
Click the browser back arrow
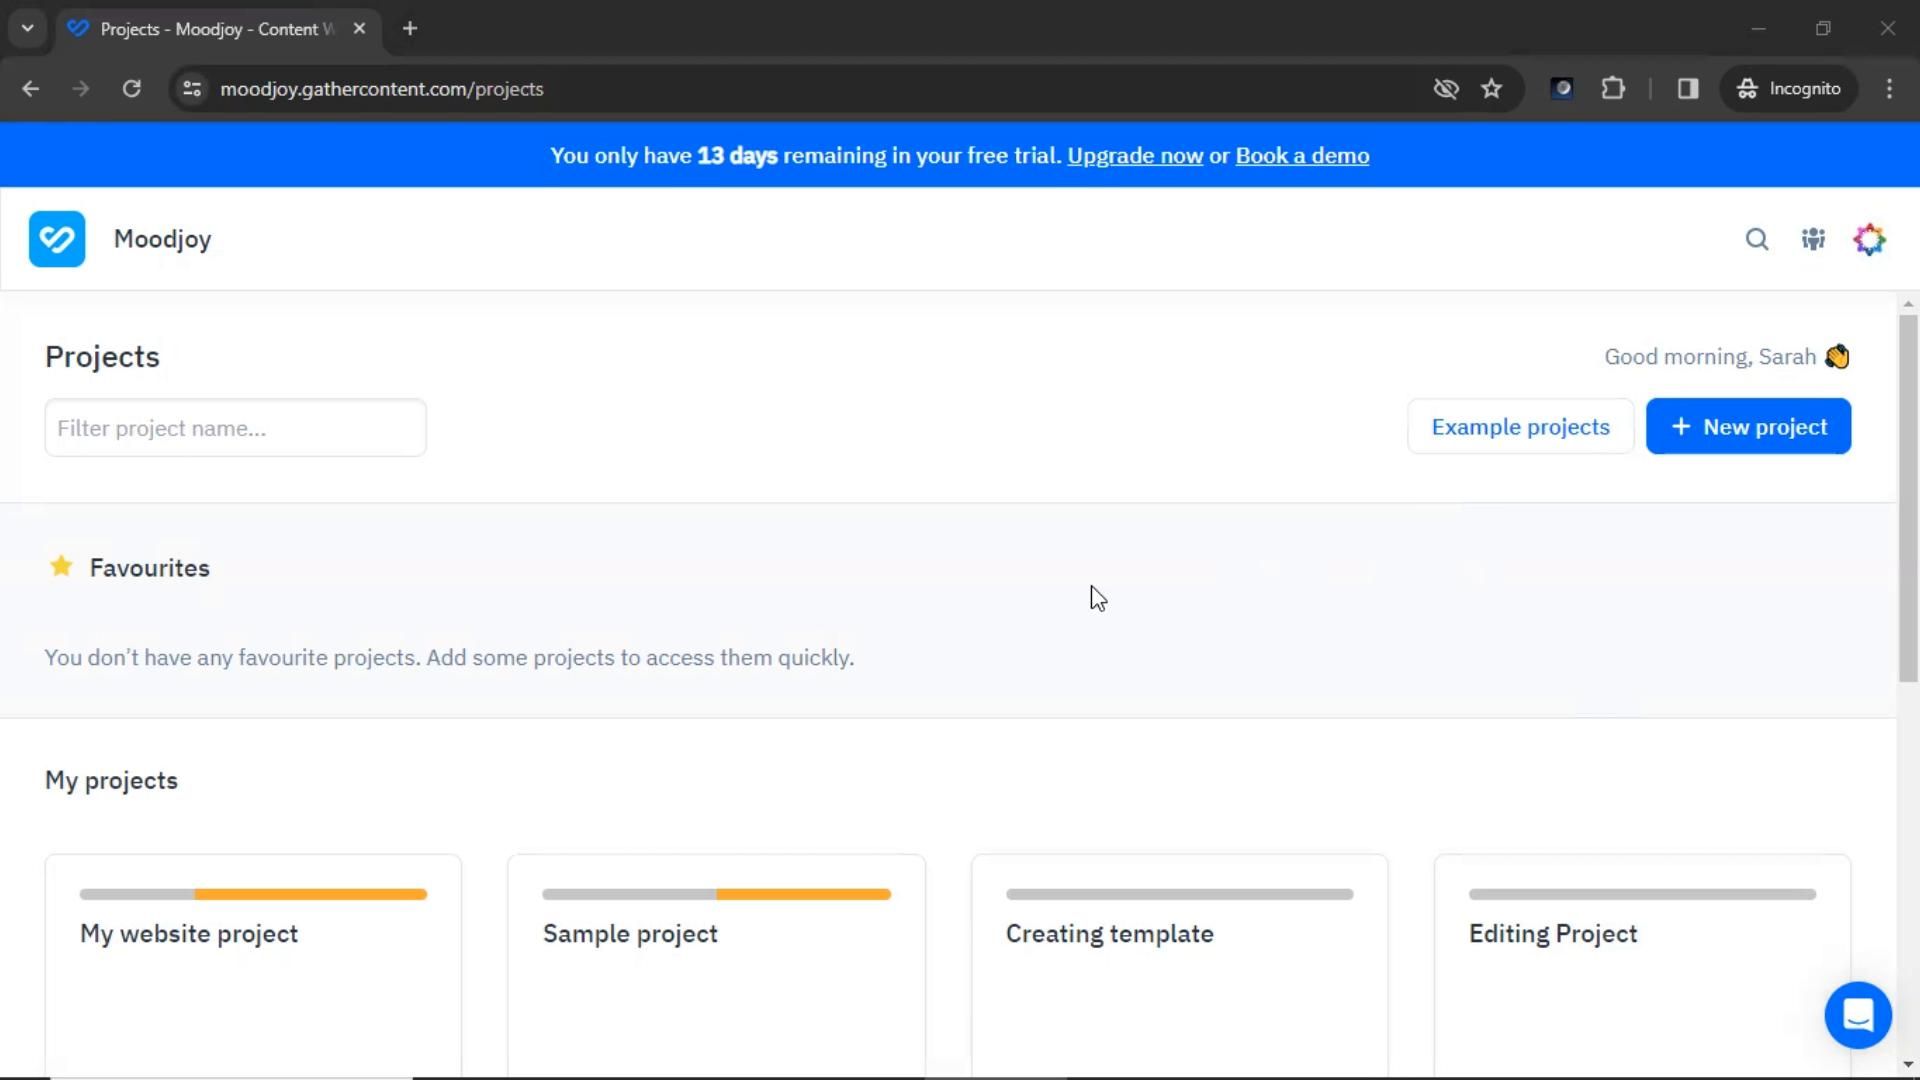[31, 89]
